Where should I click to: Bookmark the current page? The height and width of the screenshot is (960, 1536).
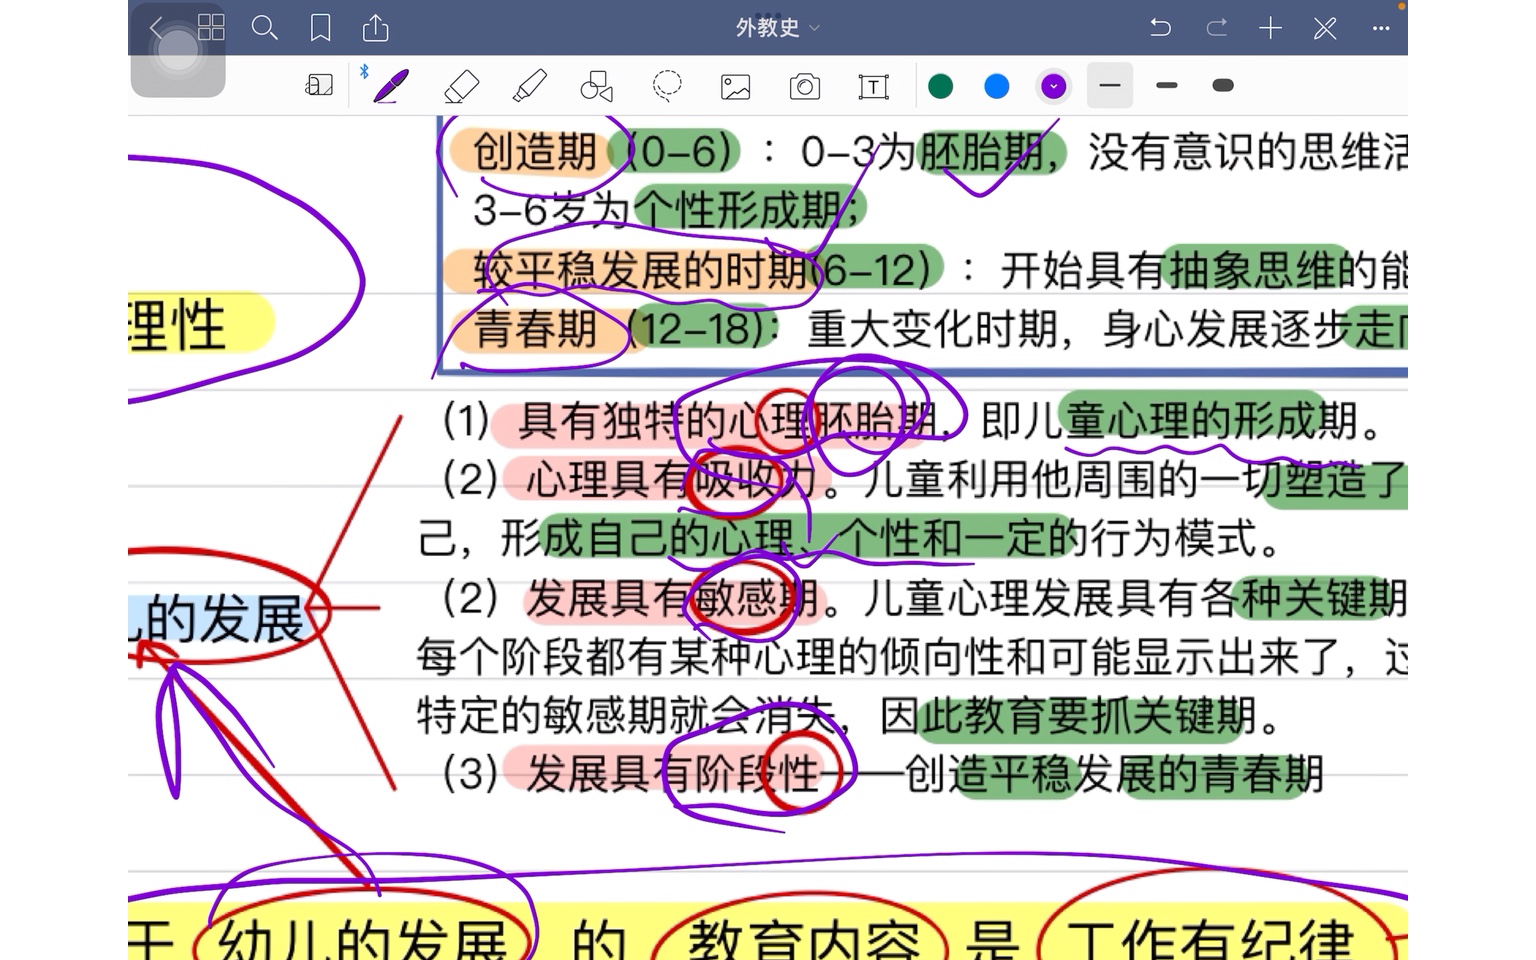[321, 28]
